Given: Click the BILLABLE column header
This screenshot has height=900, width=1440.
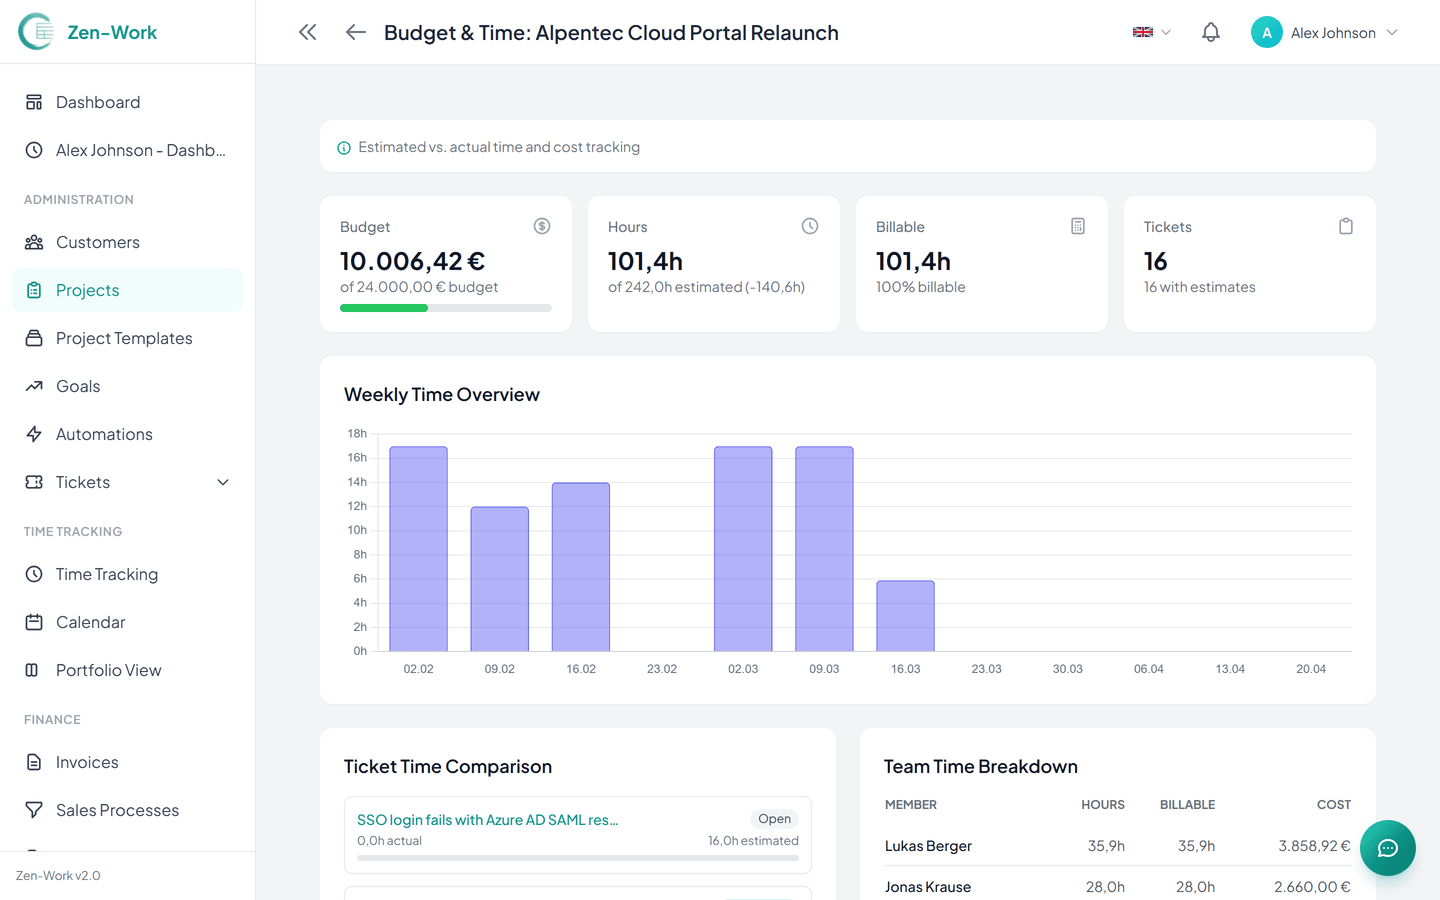Looking at the screenshot, I should (1187, 805).
